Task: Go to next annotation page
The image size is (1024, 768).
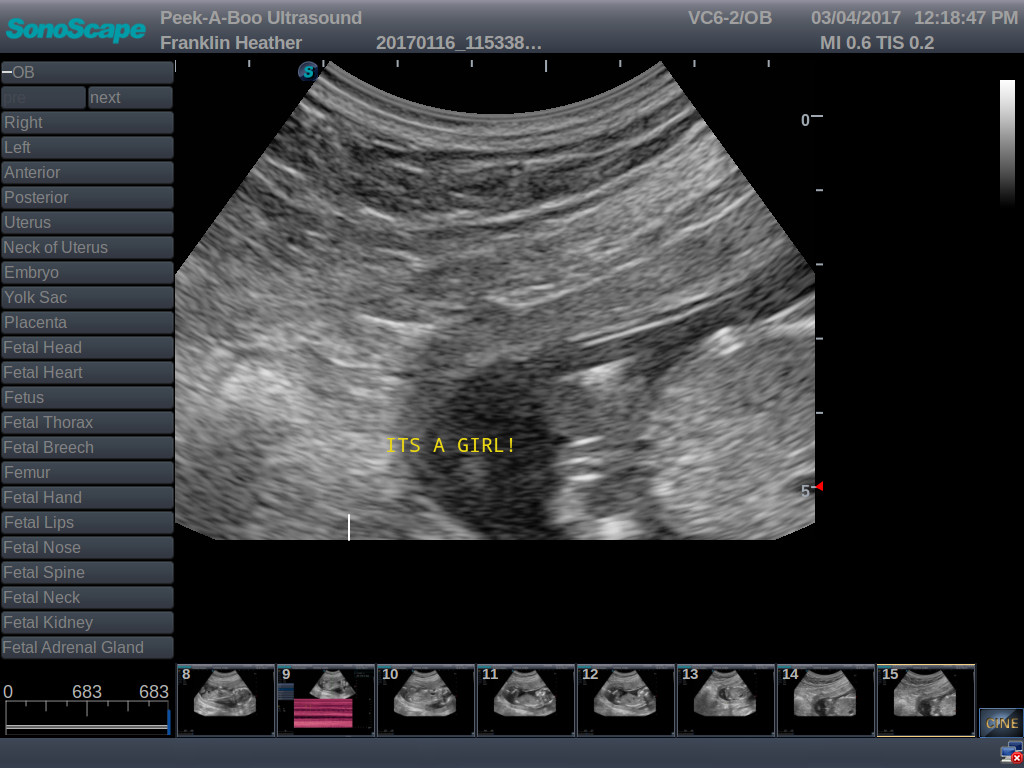Action: tap(130, 98)
